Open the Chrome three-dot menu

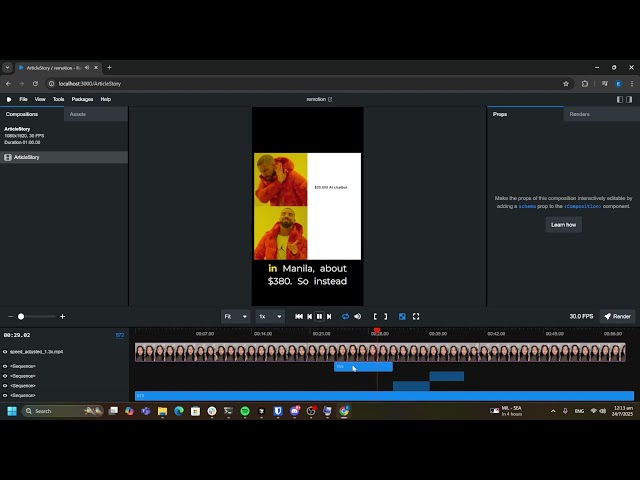(632, 84)
